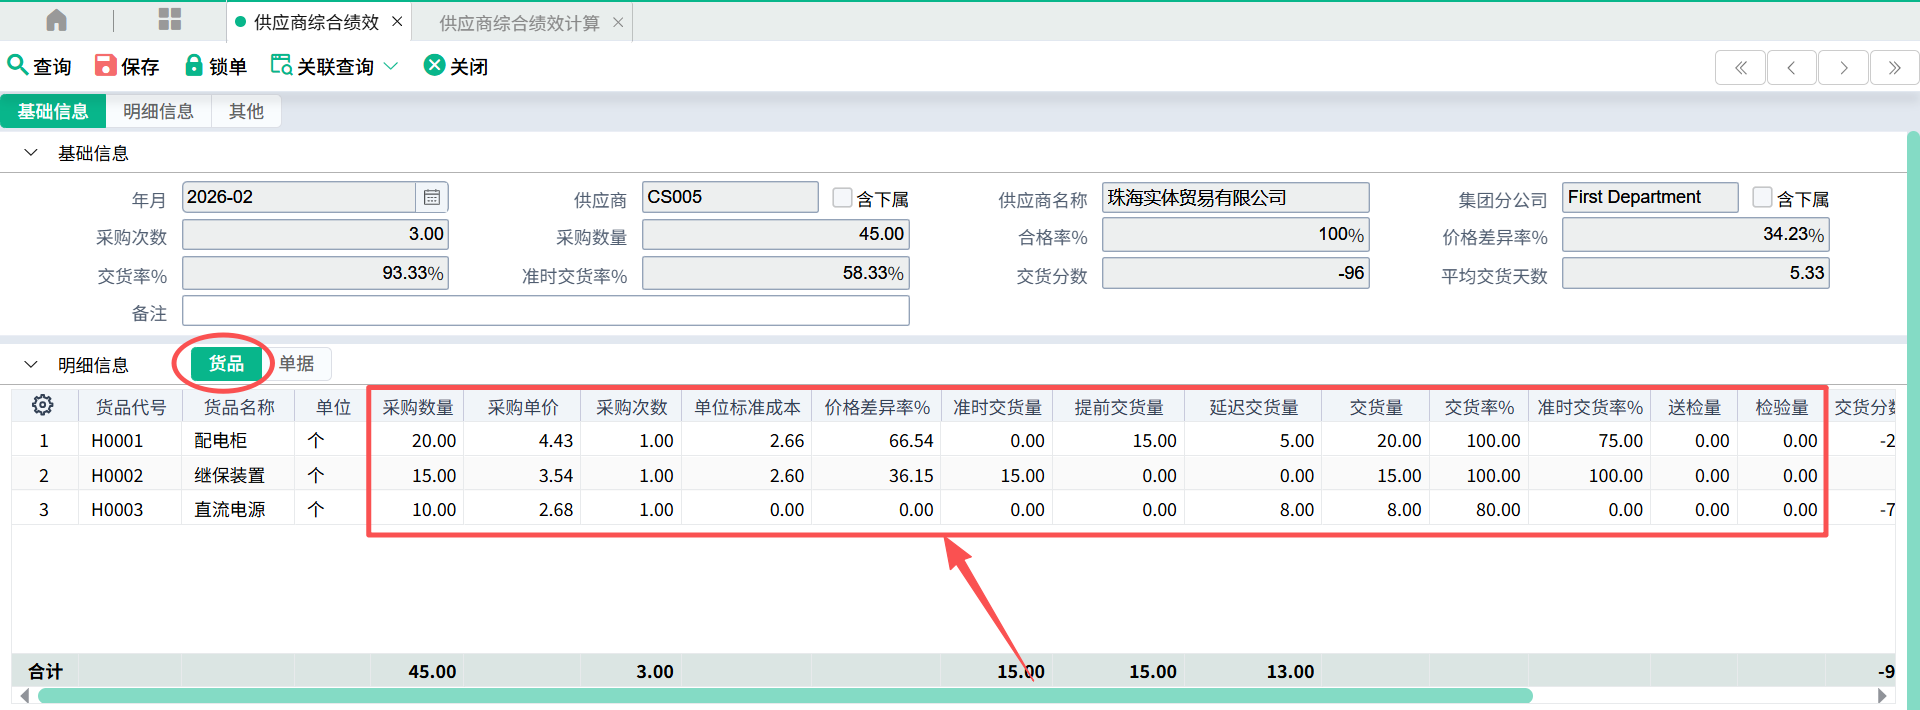Open the 其他 tab
Image resolution: width=1920 pixels, height=710 pixels.
246,111
